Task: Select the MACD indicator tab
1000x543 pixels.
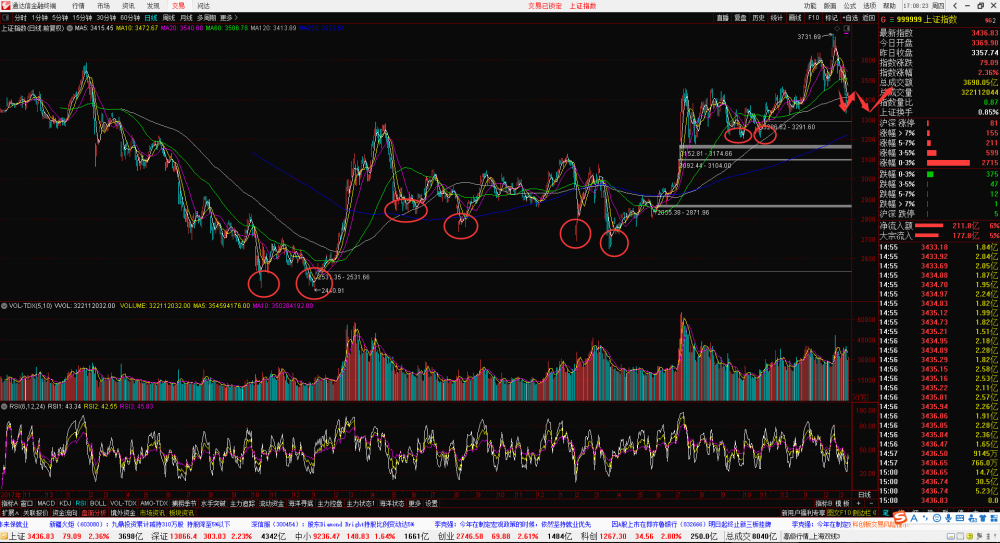Action: [x=46, y=503]
